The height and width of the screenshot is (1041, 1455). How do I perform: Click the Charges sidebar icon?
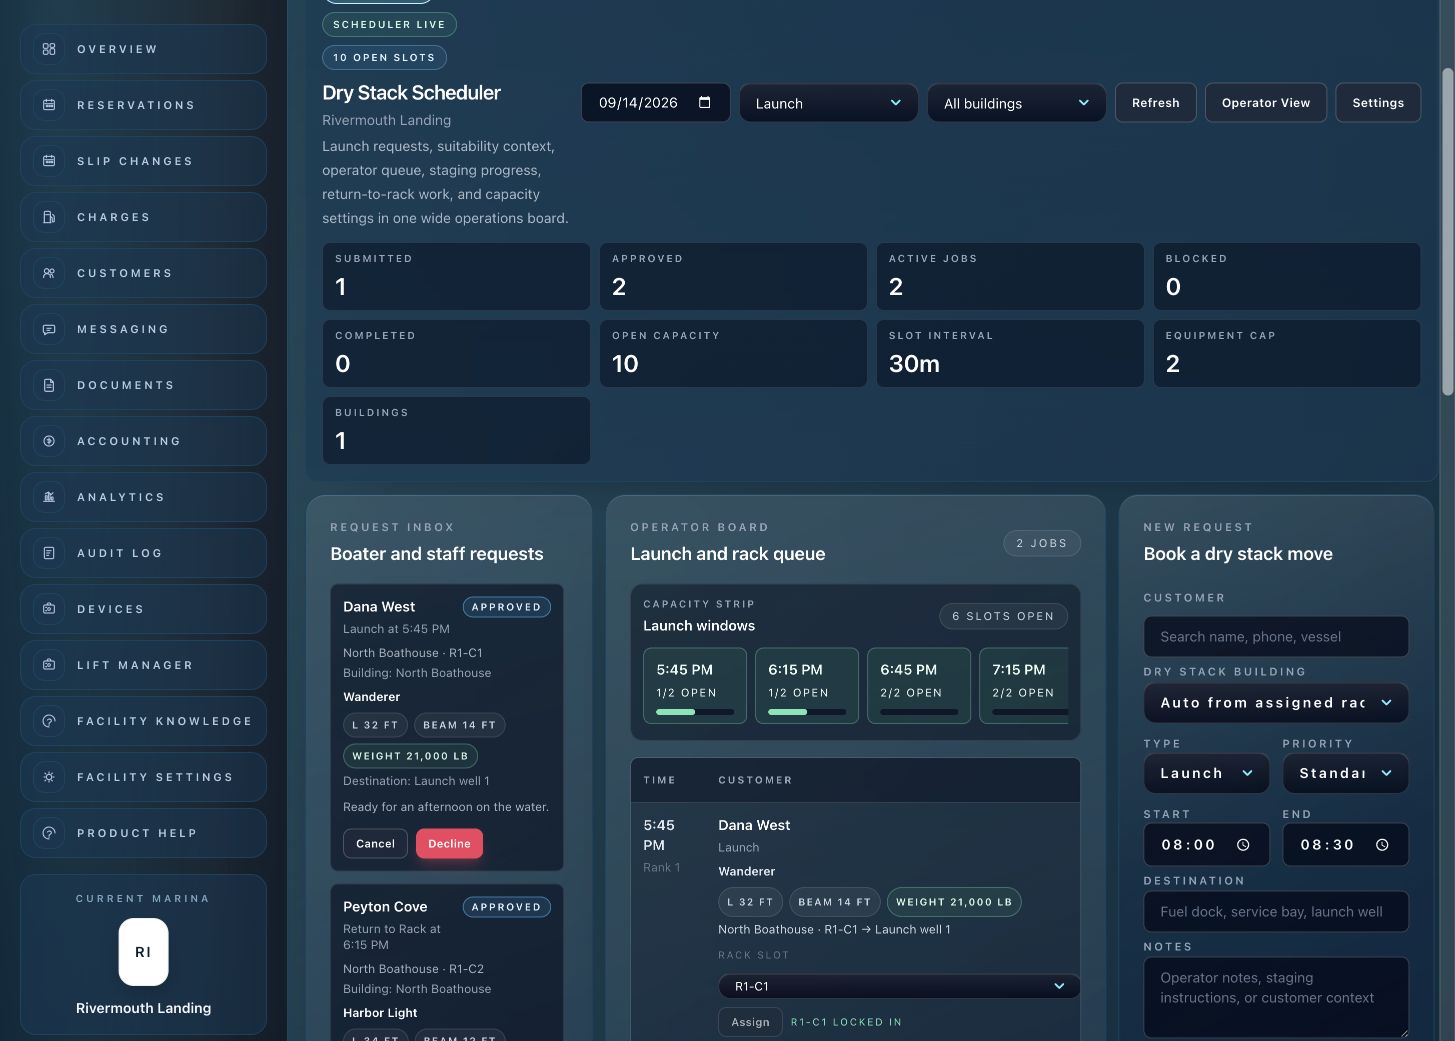pyautogui.click(x=49, y=217)
